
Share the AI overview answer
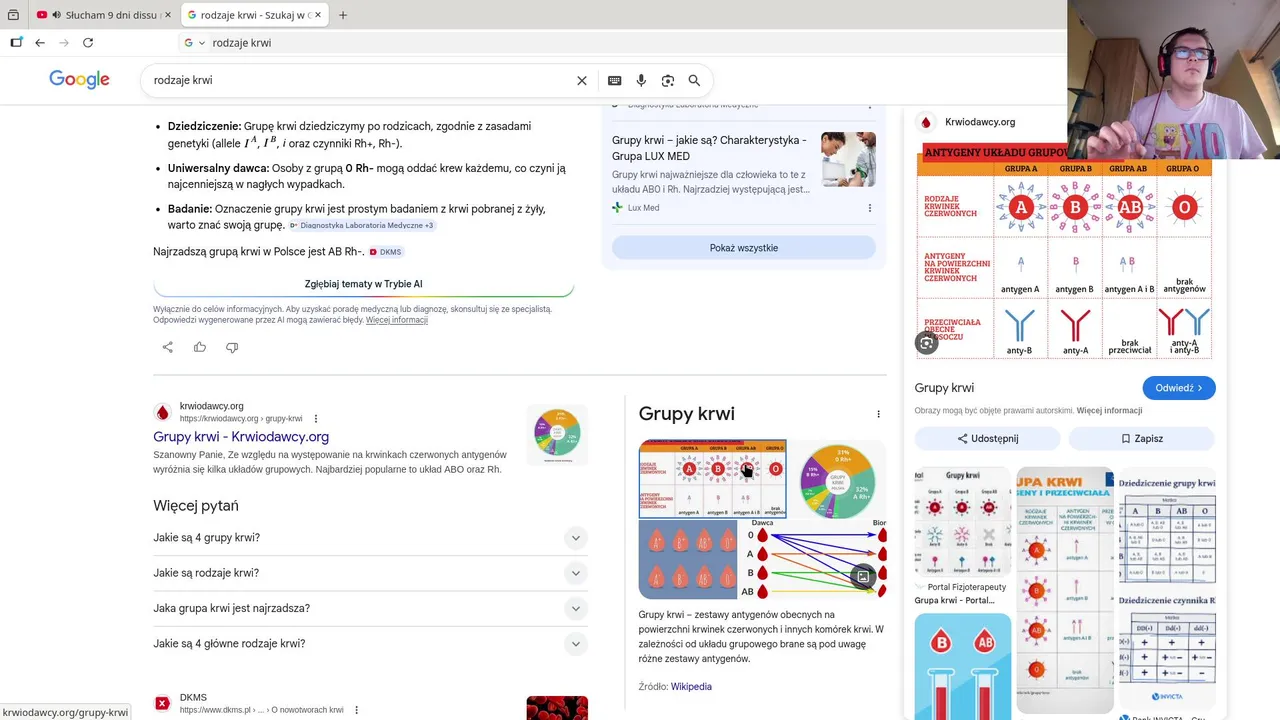[x=168, y=347]
